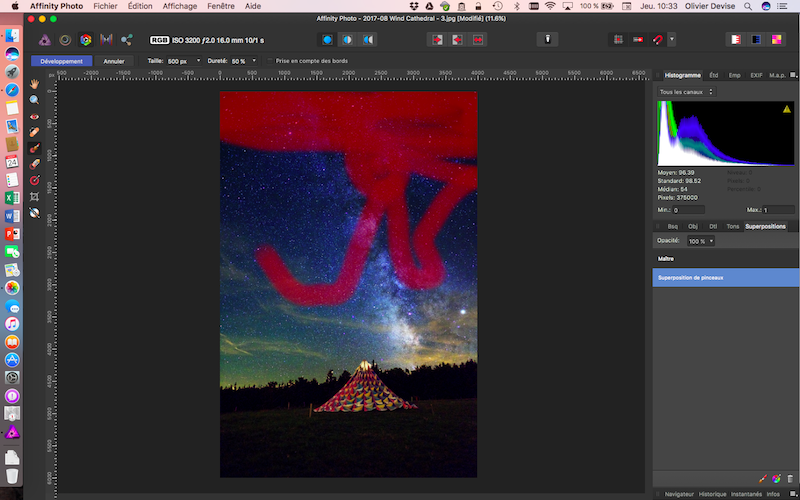Select Superposition de pinceaux overlay
This screenshot has width=800, height=500.
tap(726, 278)
